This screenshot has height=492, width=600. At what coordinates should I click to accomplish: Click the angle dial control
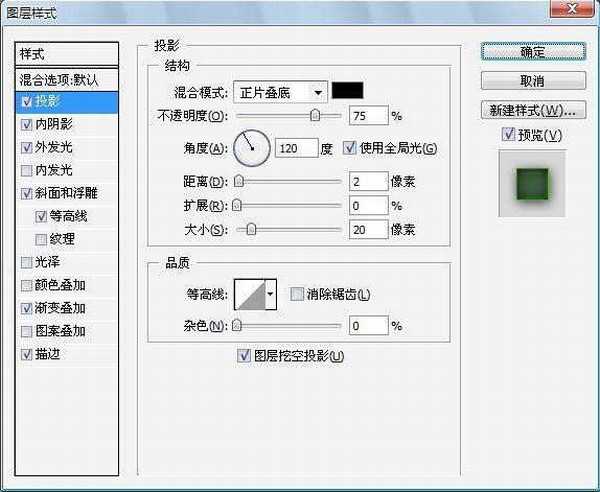(253, 149)
